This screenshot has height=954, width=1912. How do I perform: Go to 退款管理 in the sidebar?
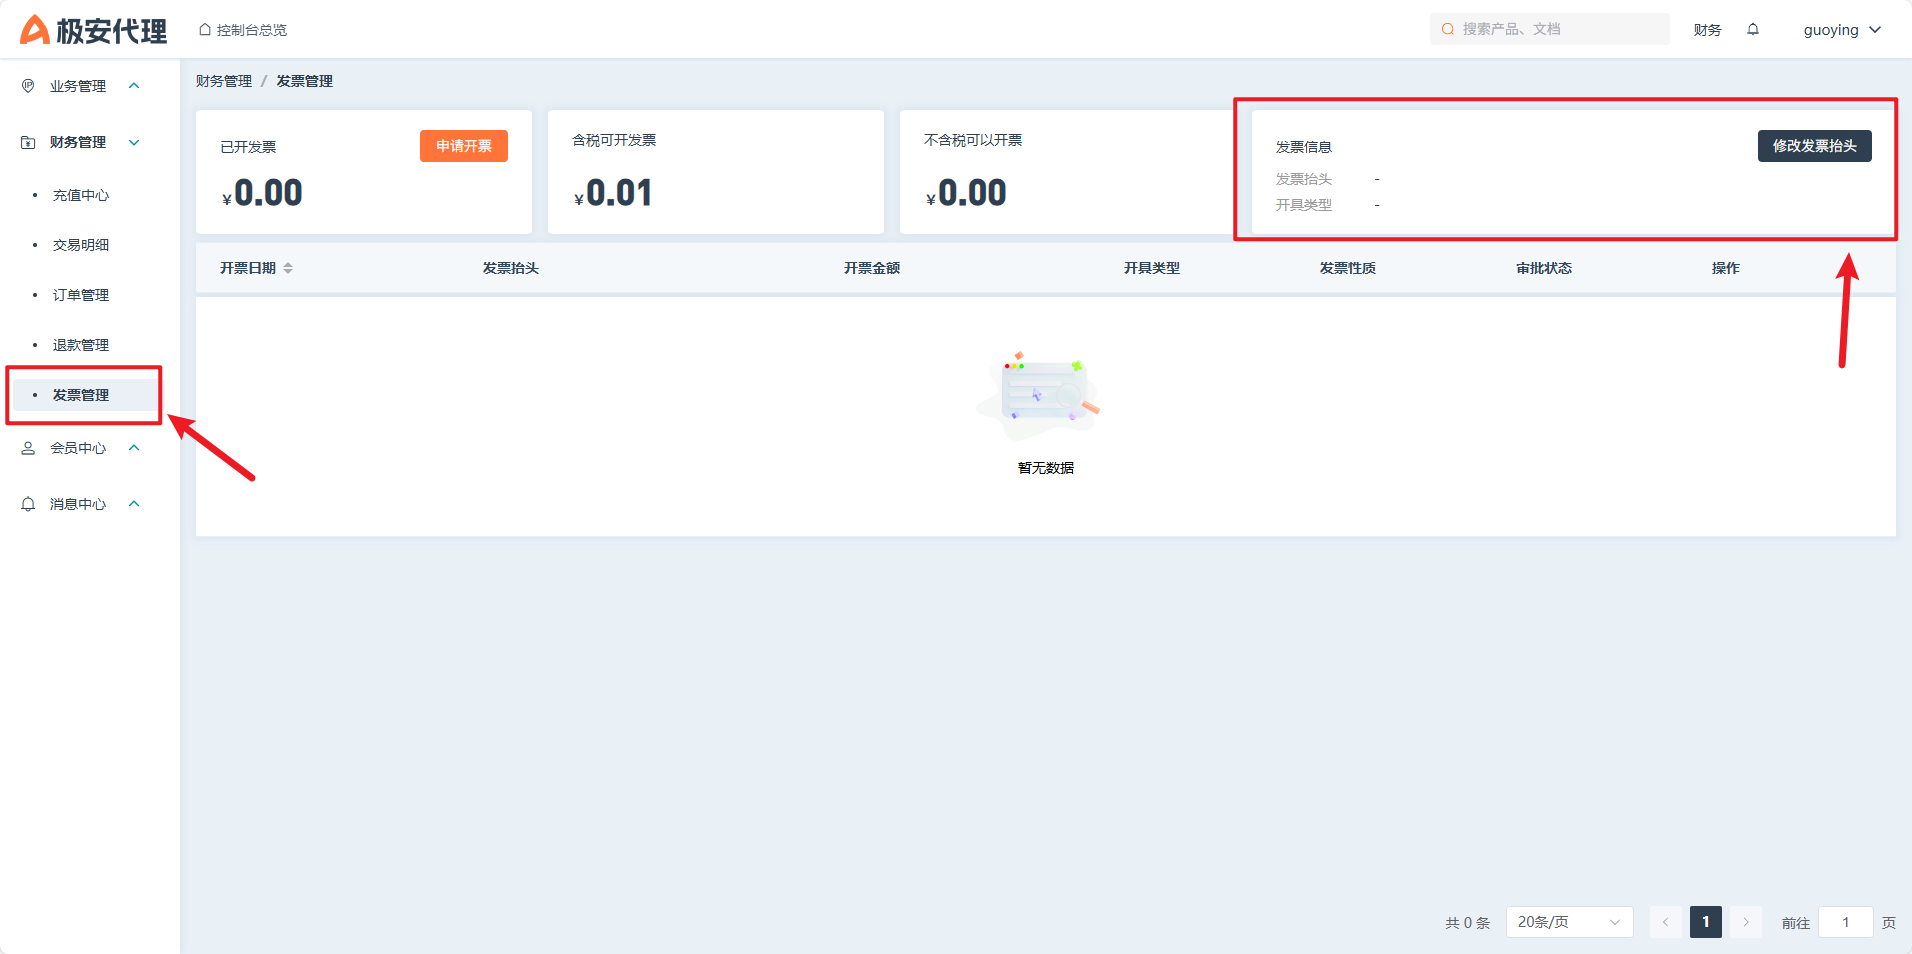(x=81, y=345)
